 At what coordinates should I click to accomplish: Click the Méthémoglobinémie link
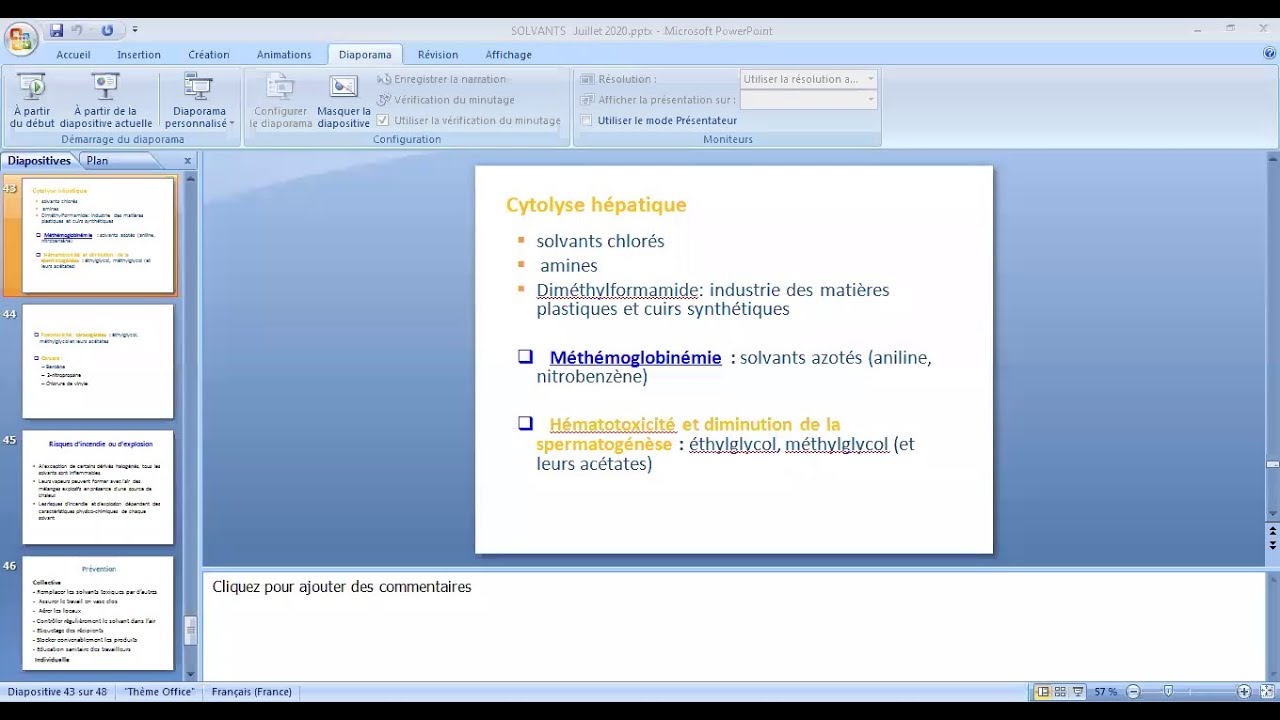click(635, 357)
